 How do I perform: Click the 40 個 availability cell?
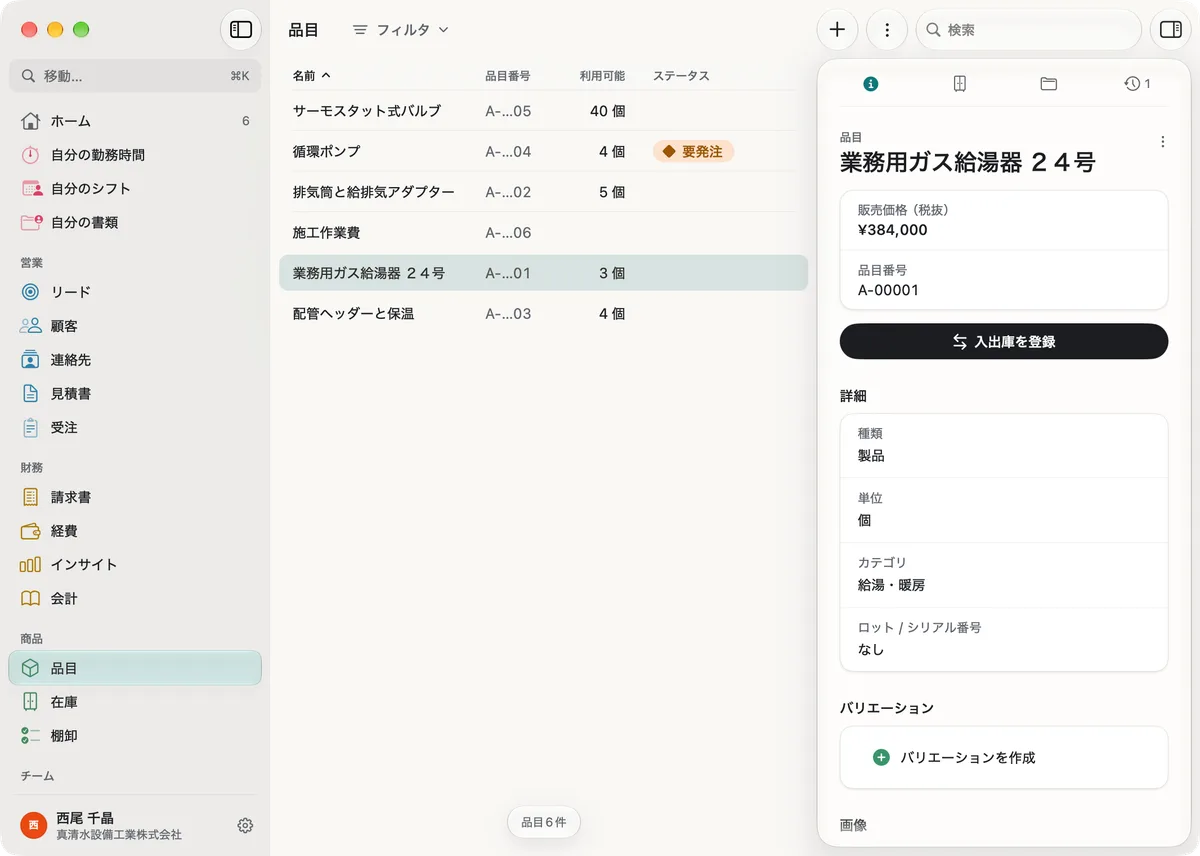click(607, 111)
